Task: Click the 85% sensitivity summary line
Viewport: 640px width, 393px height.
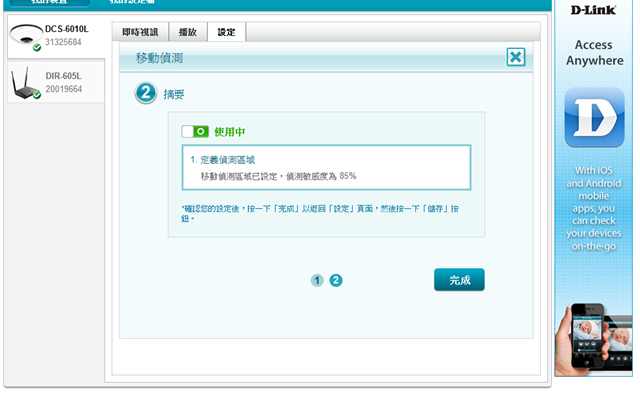Action: [x=278, y=176]
